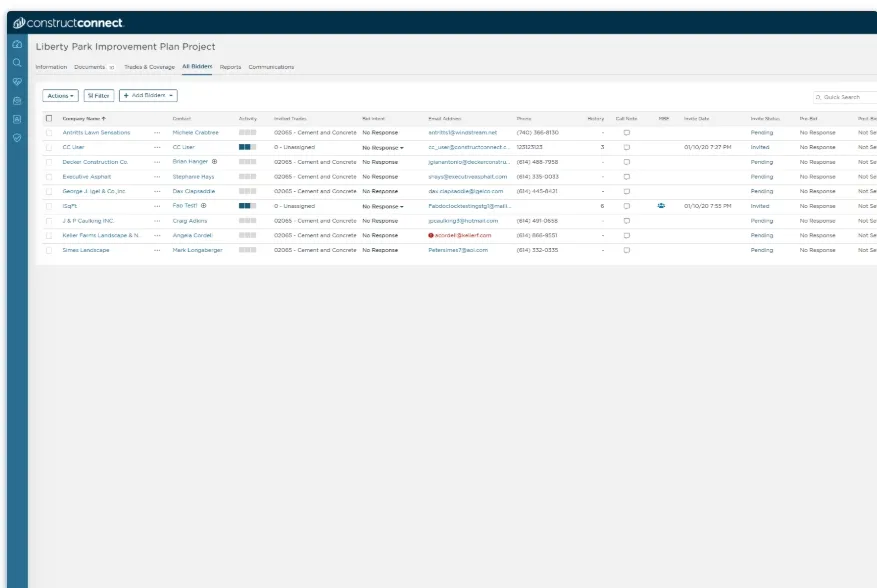Switch to the Trades & Coverage tab

[x=149, y=67]
